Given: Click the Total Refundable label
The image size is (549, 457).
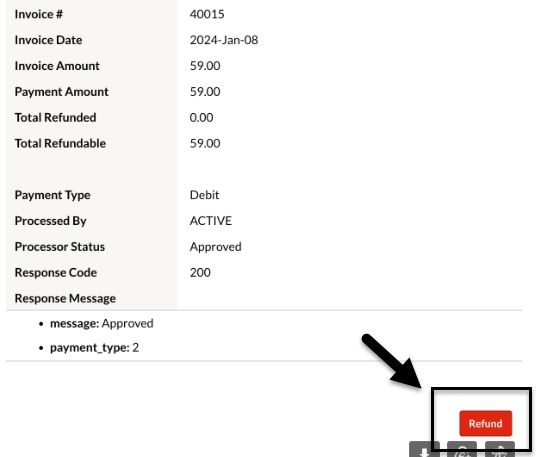Looking at the screenshot, I should pos(60,144).
